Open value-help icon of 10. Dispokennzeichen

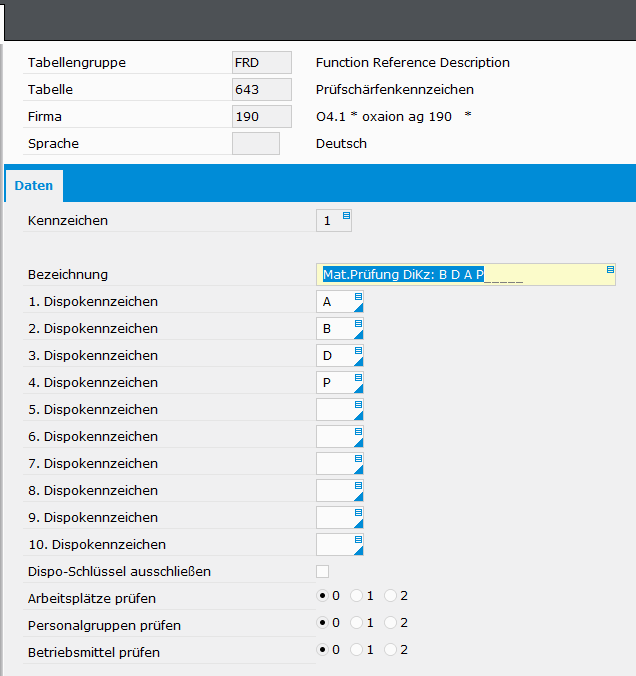pyautogui.click(x=358, y=540)
